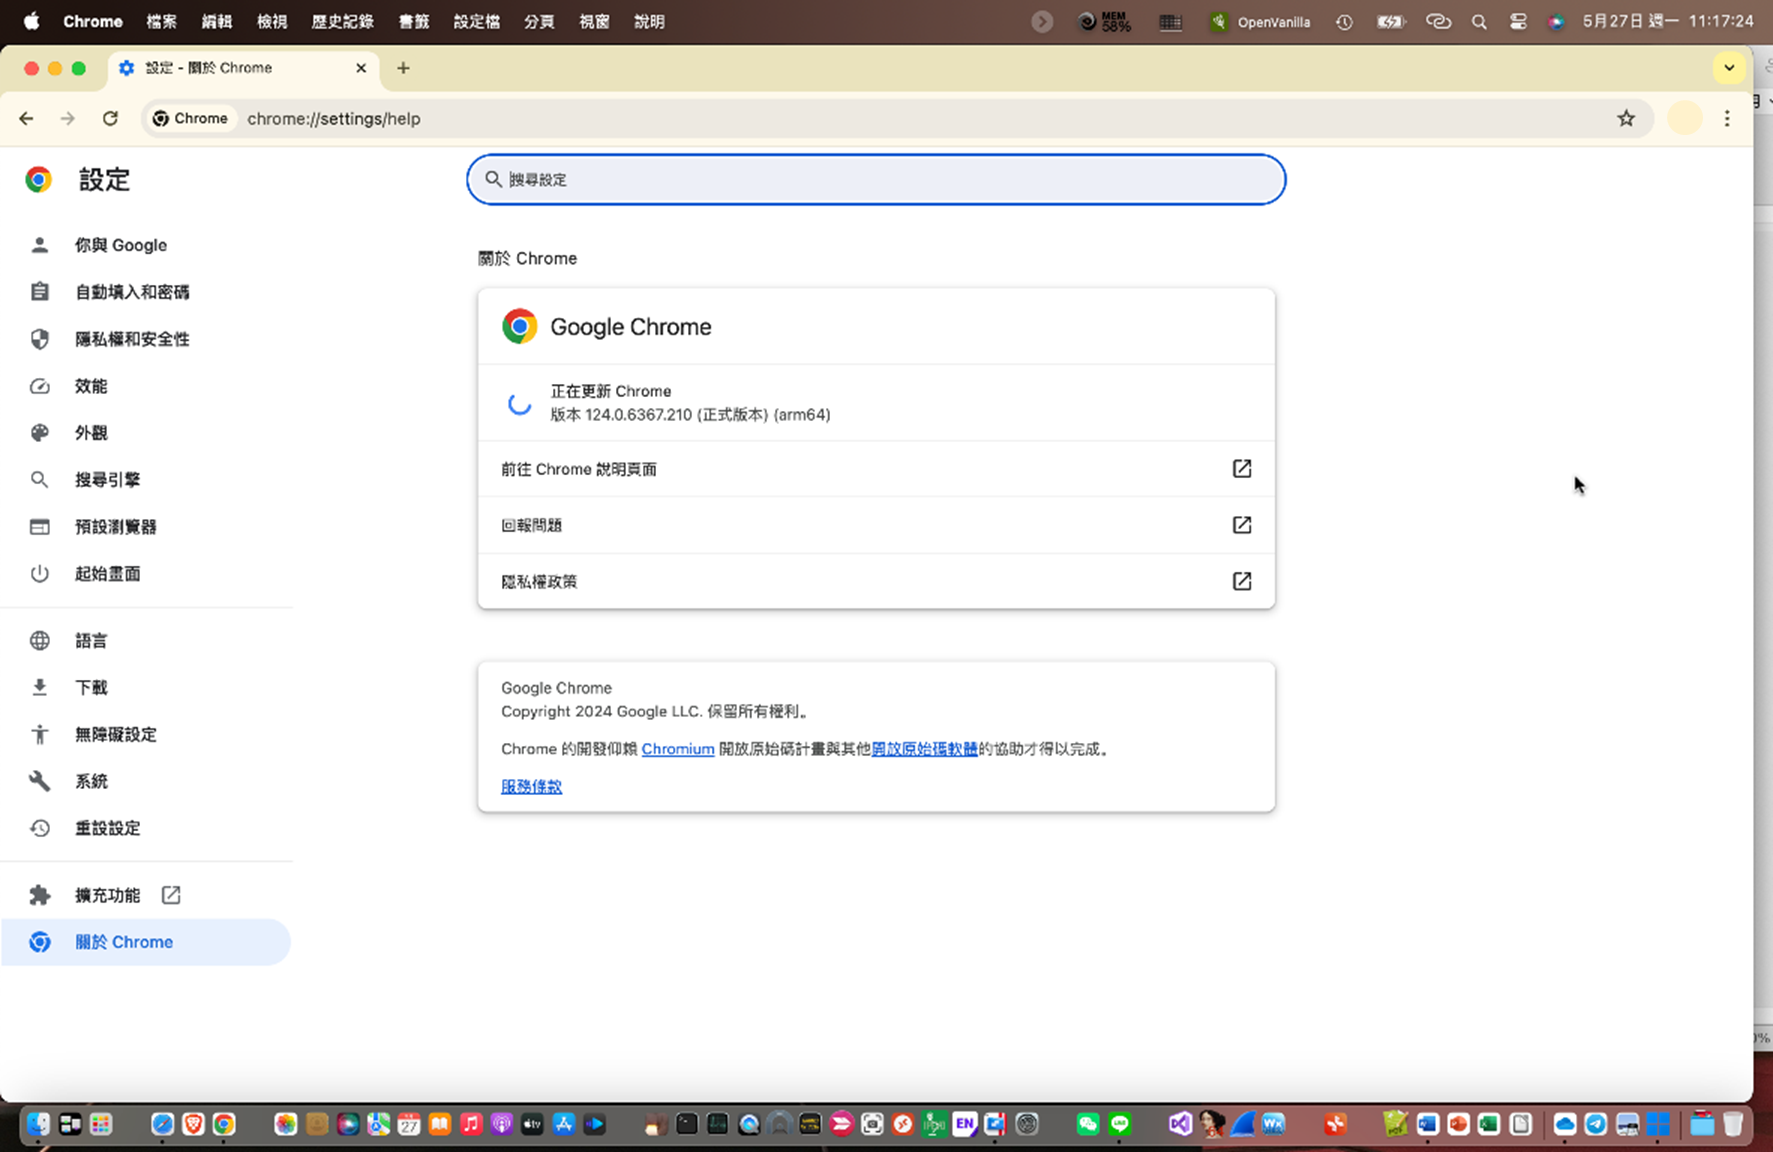
Task: Open the Chrome application menu
Action: (x=93, y=22)
